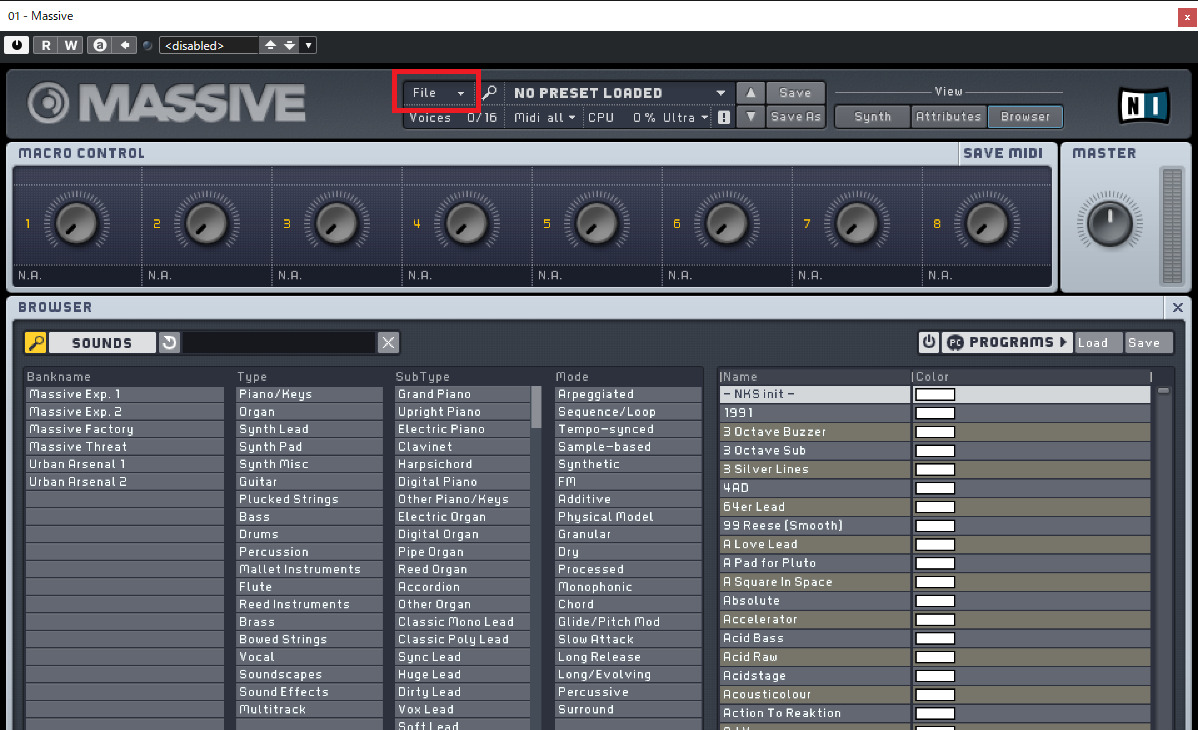Open the host preset dropdown arrow
1198x730 pixels.
click(x=308, y=45)
